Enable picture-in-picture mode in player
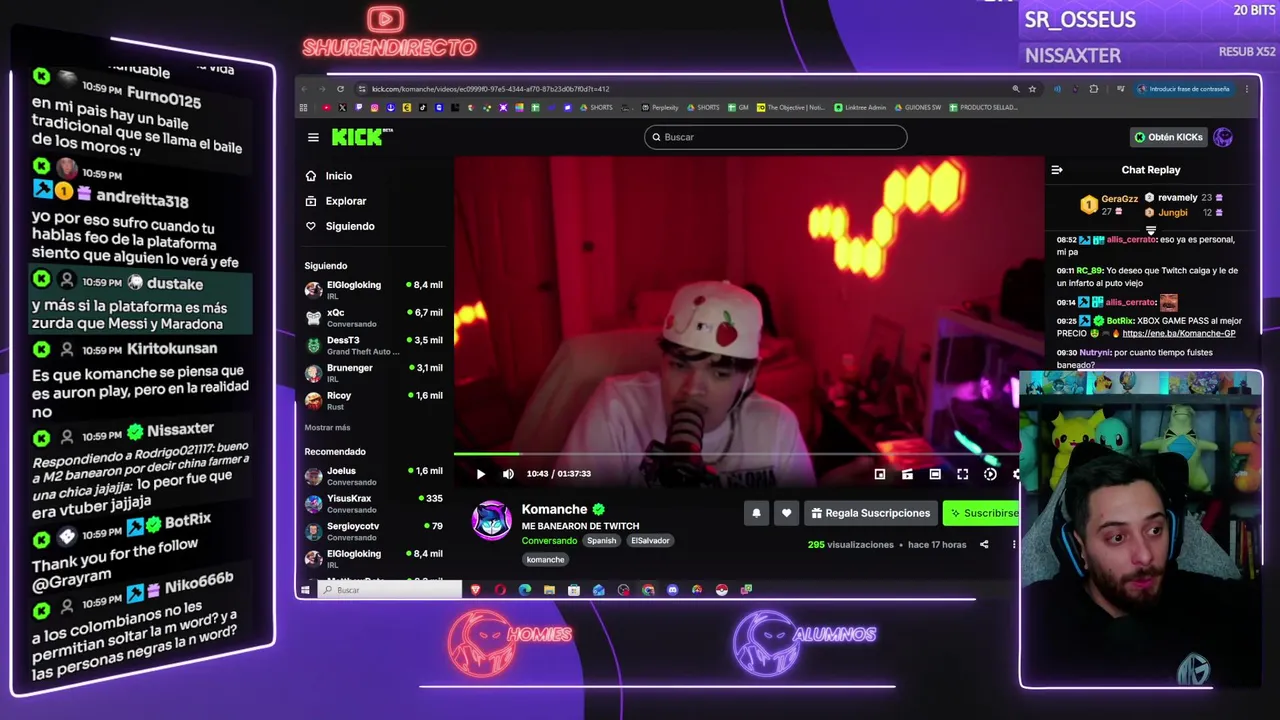Image resolution: width=1280 pixels, height=720 pixels. (880, 474)
